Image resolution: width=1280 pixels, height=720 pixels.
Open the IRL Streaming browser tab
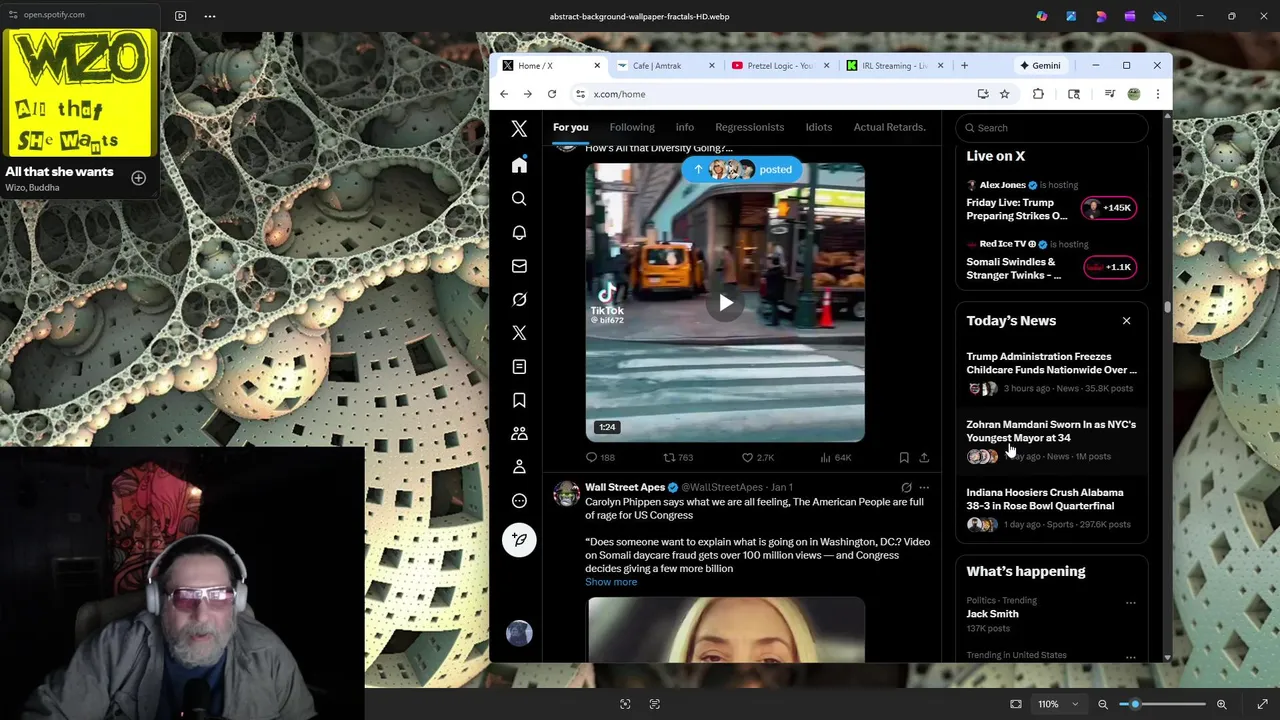click(892, 66)
